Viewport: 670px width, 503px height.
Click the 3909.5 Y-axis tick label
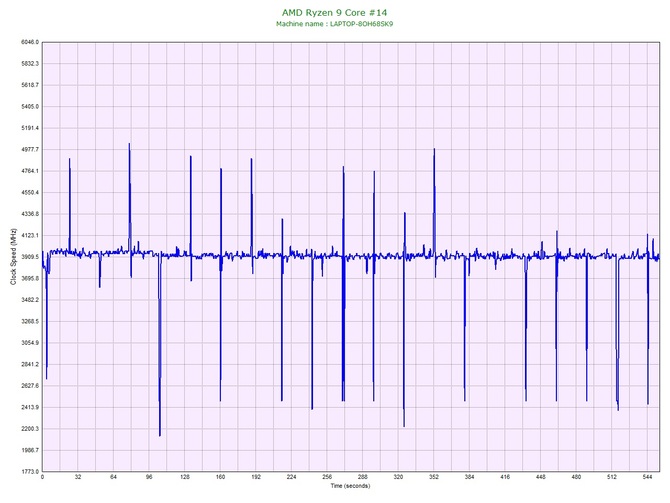pos(30,257)
